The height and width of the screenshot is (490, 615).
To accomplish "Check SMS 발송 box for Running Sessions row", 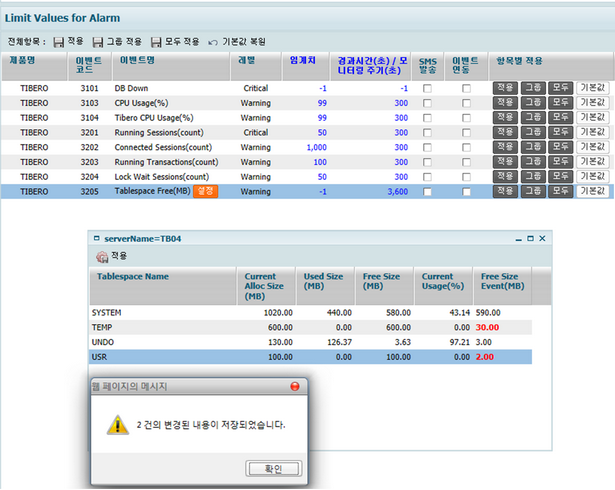I will click(x=427, y=133).
